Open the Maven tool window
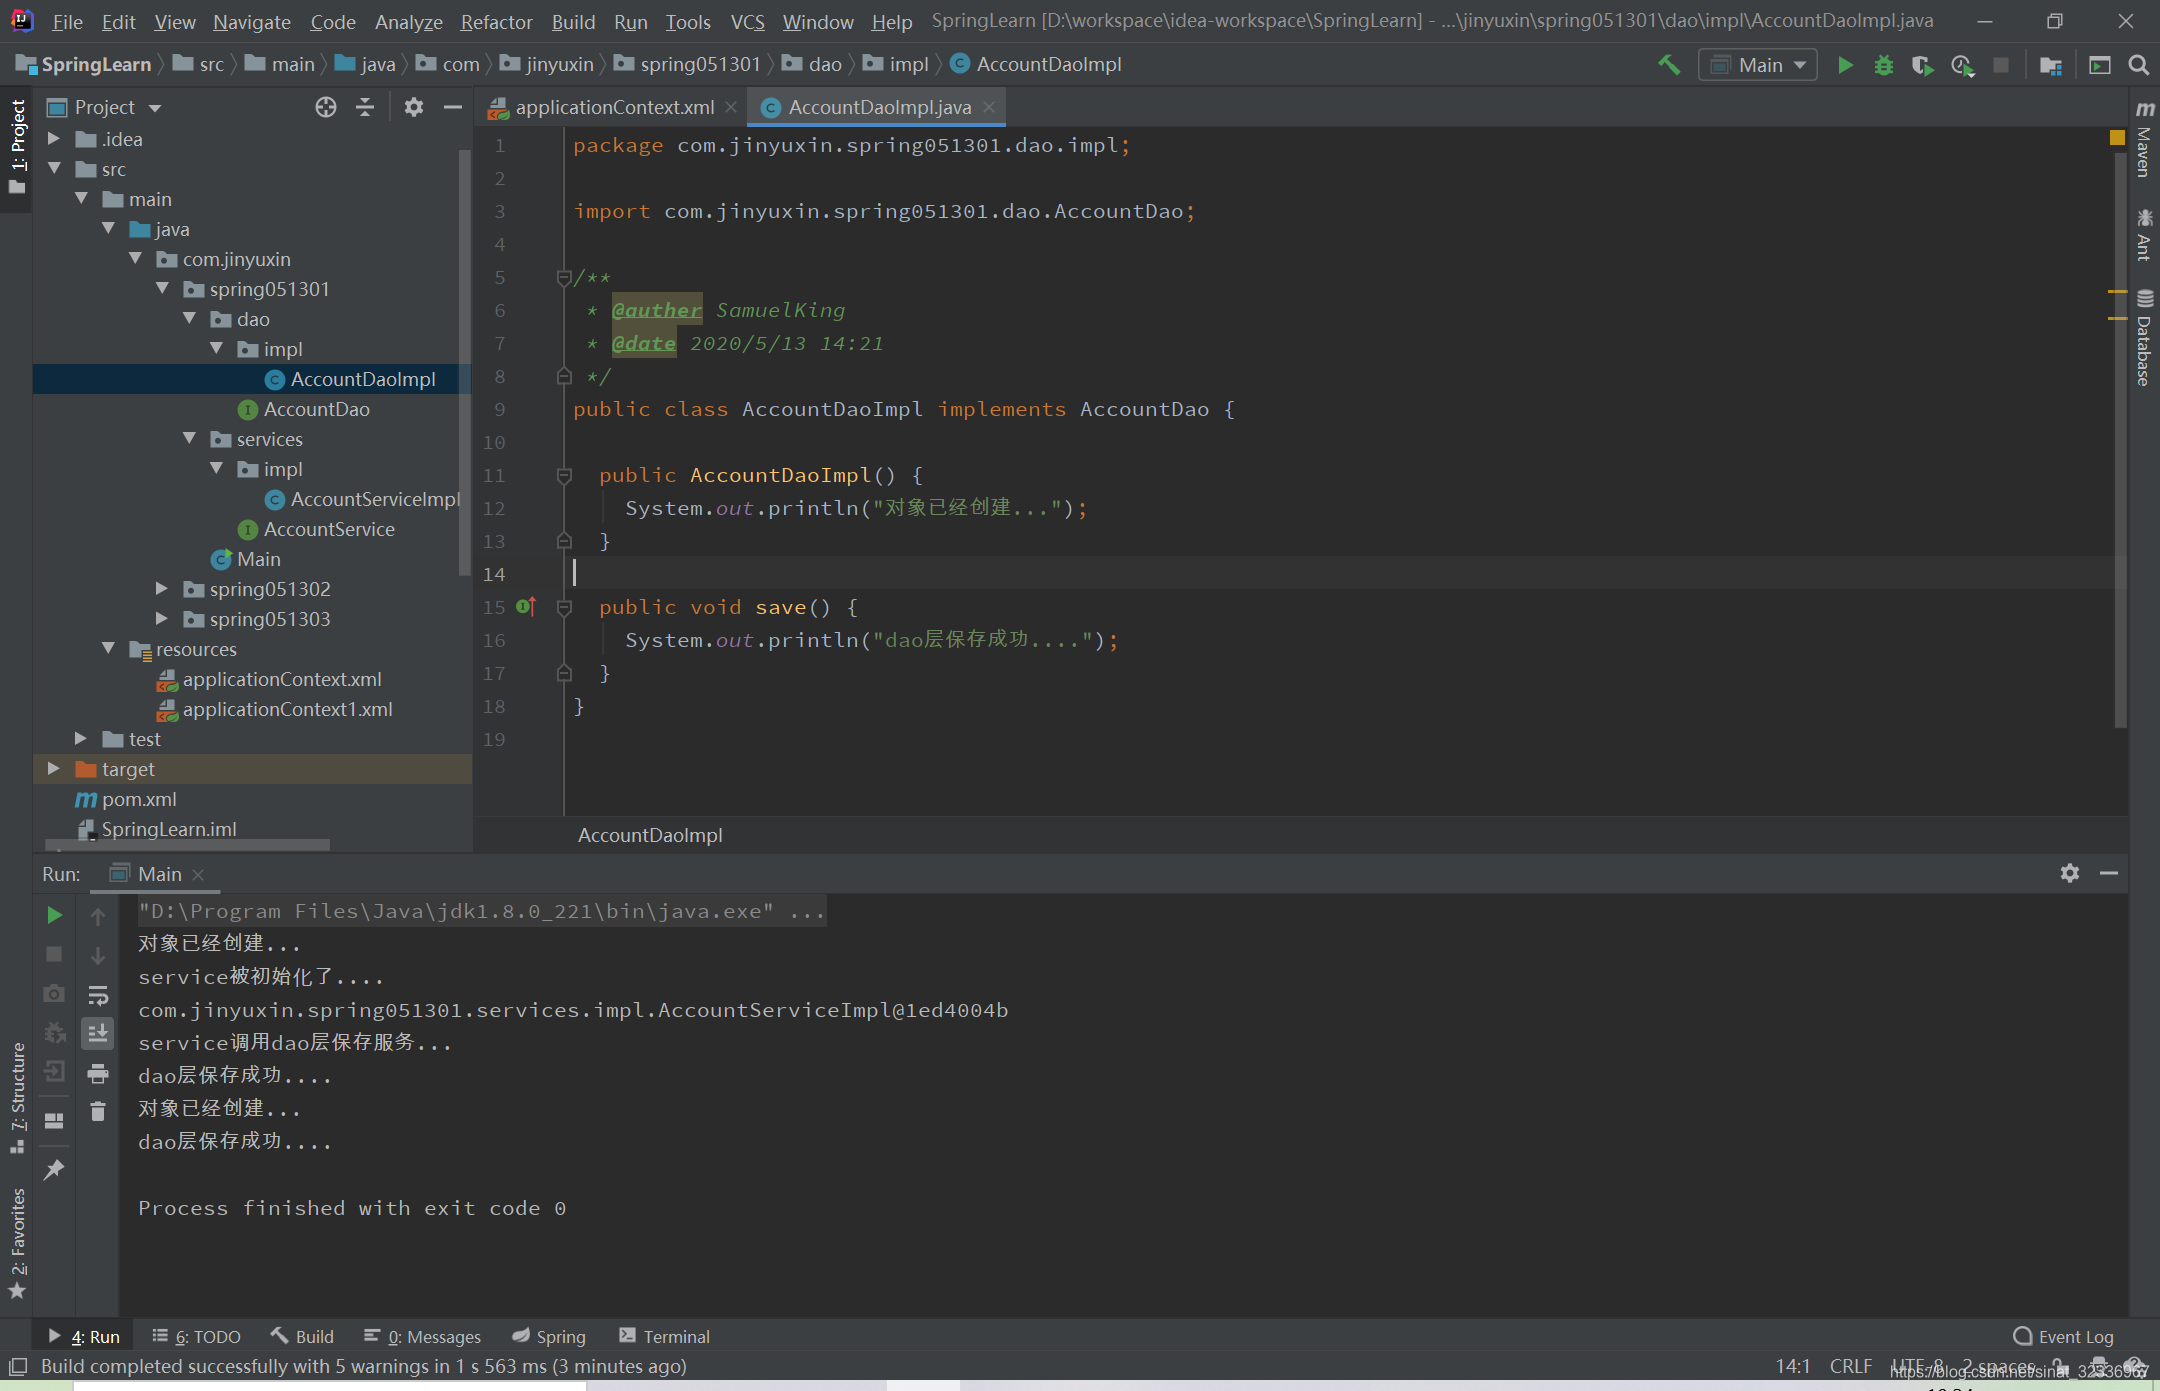Viewport: 2160px width, 1391px height. pyautogui.click(x=2144, y=140)
